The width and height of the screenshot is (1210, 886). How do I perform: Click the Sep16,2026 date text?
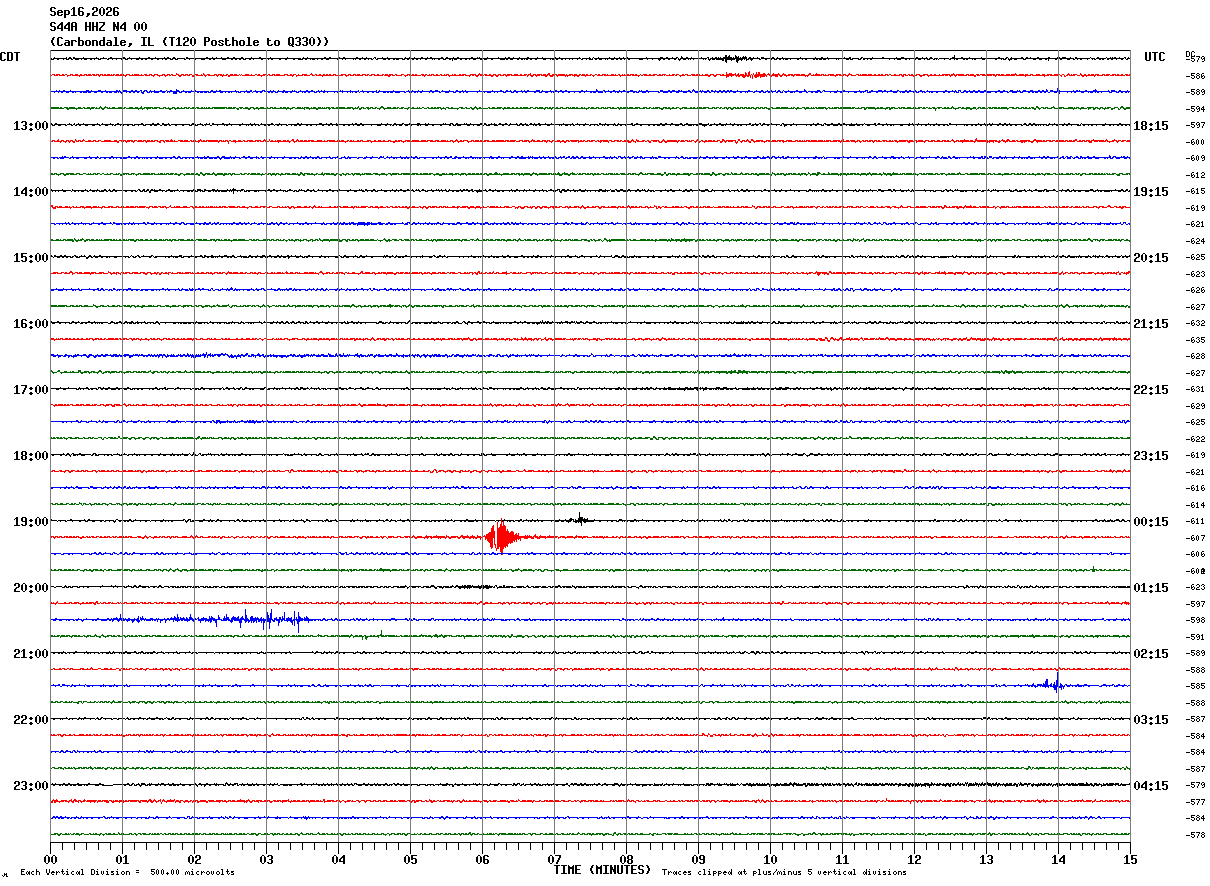click(84, 12)
